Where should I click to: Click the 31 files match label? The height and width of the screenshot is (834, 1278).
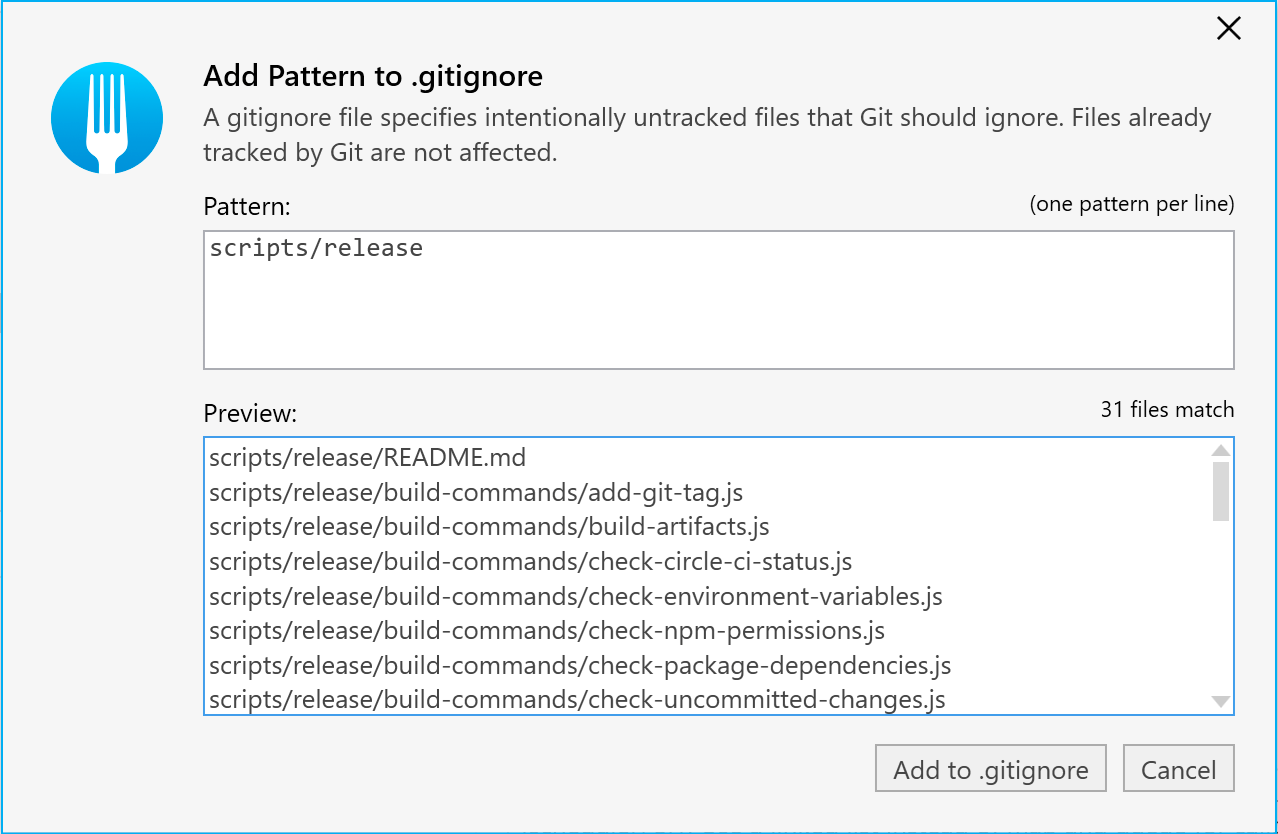pos(1166,409)
